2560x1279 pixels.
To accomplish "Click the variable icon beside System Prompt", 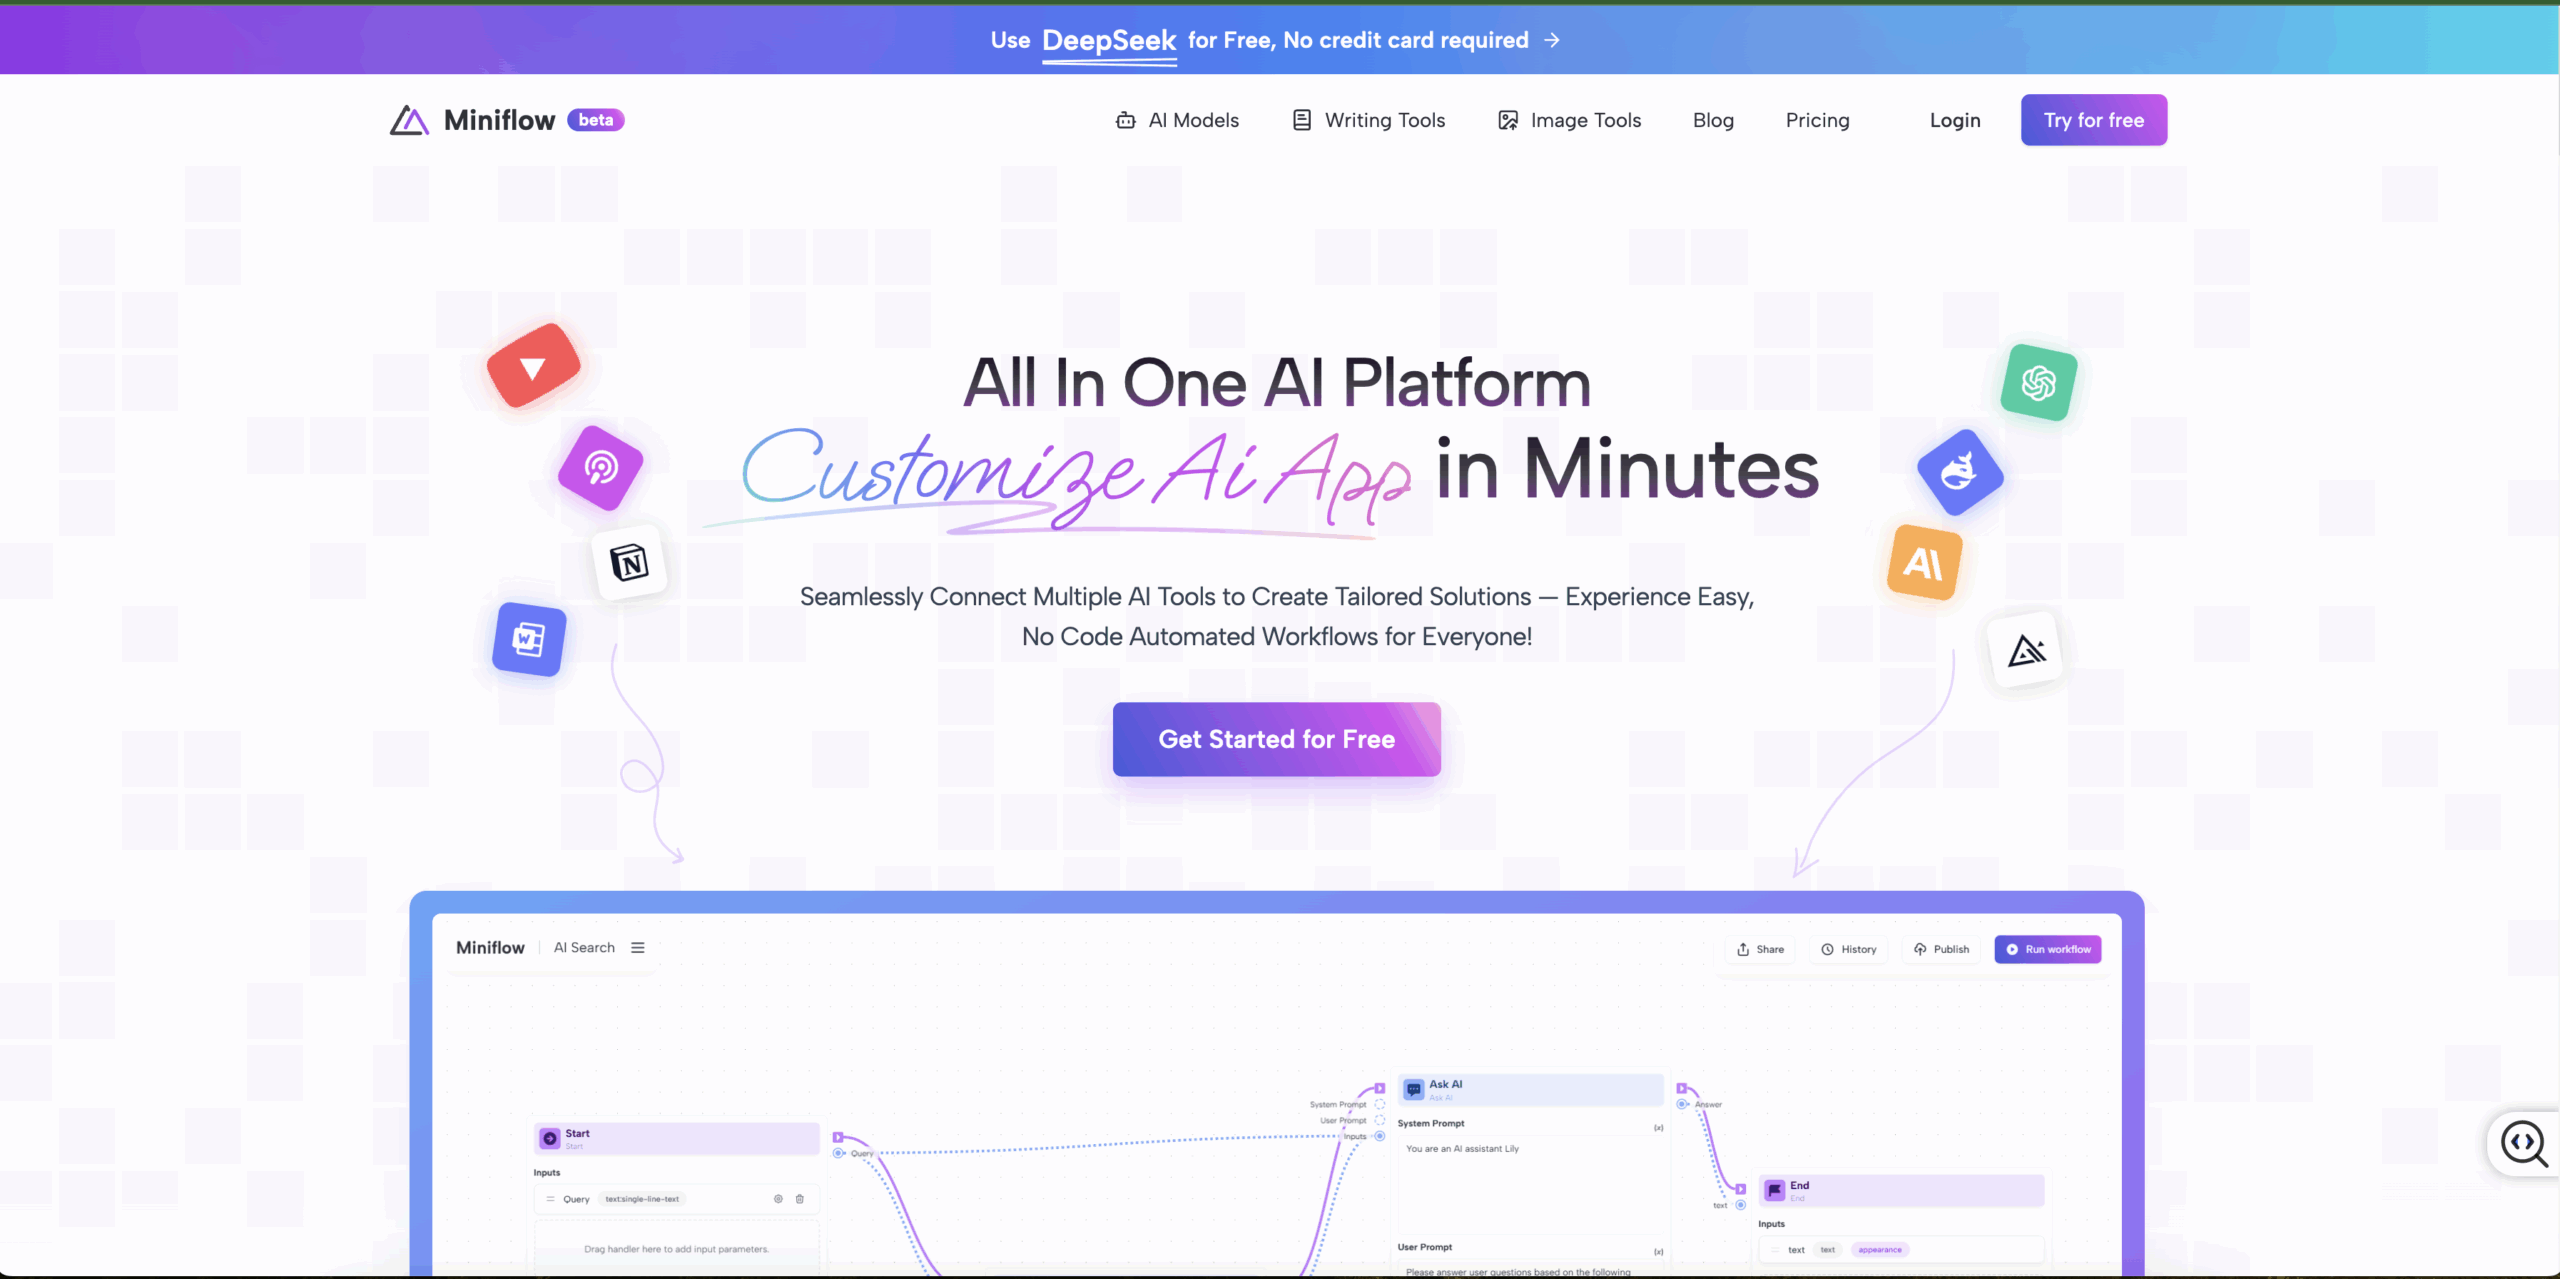I will 1658,1128.
